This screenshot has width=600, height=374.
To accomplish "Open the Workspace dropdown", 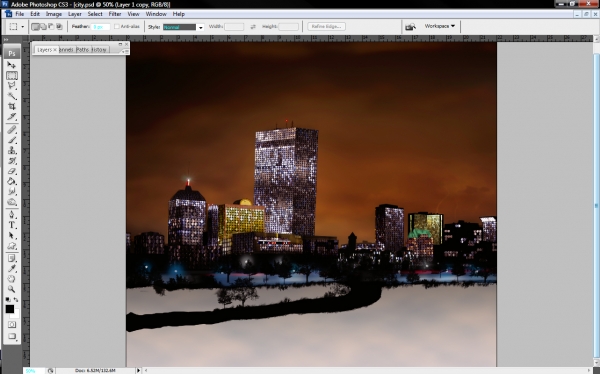I will coord(440,26).
